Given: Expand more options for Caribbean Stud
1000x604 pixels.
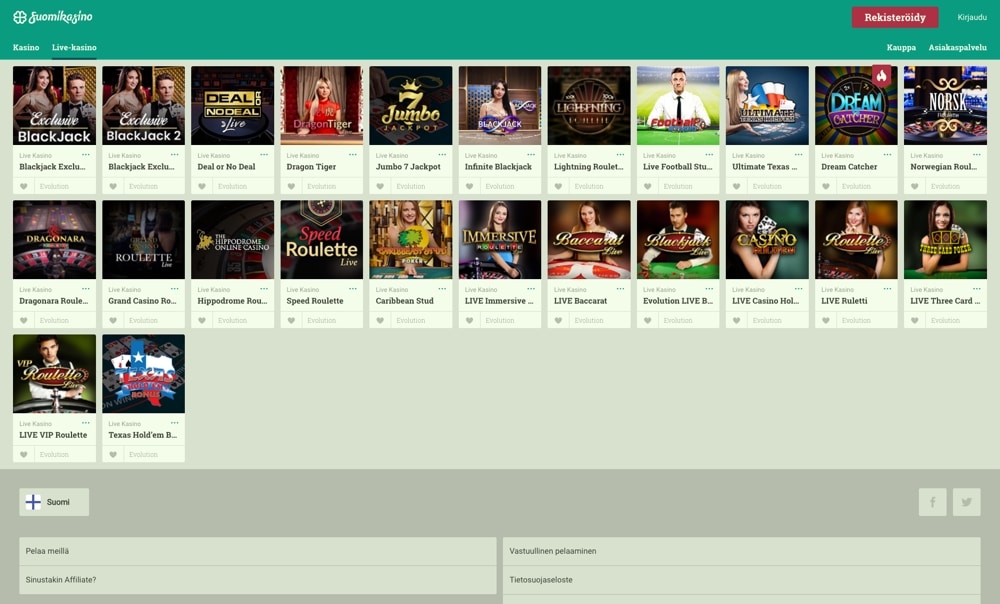Looking at the screenshot, I should 442,289.
